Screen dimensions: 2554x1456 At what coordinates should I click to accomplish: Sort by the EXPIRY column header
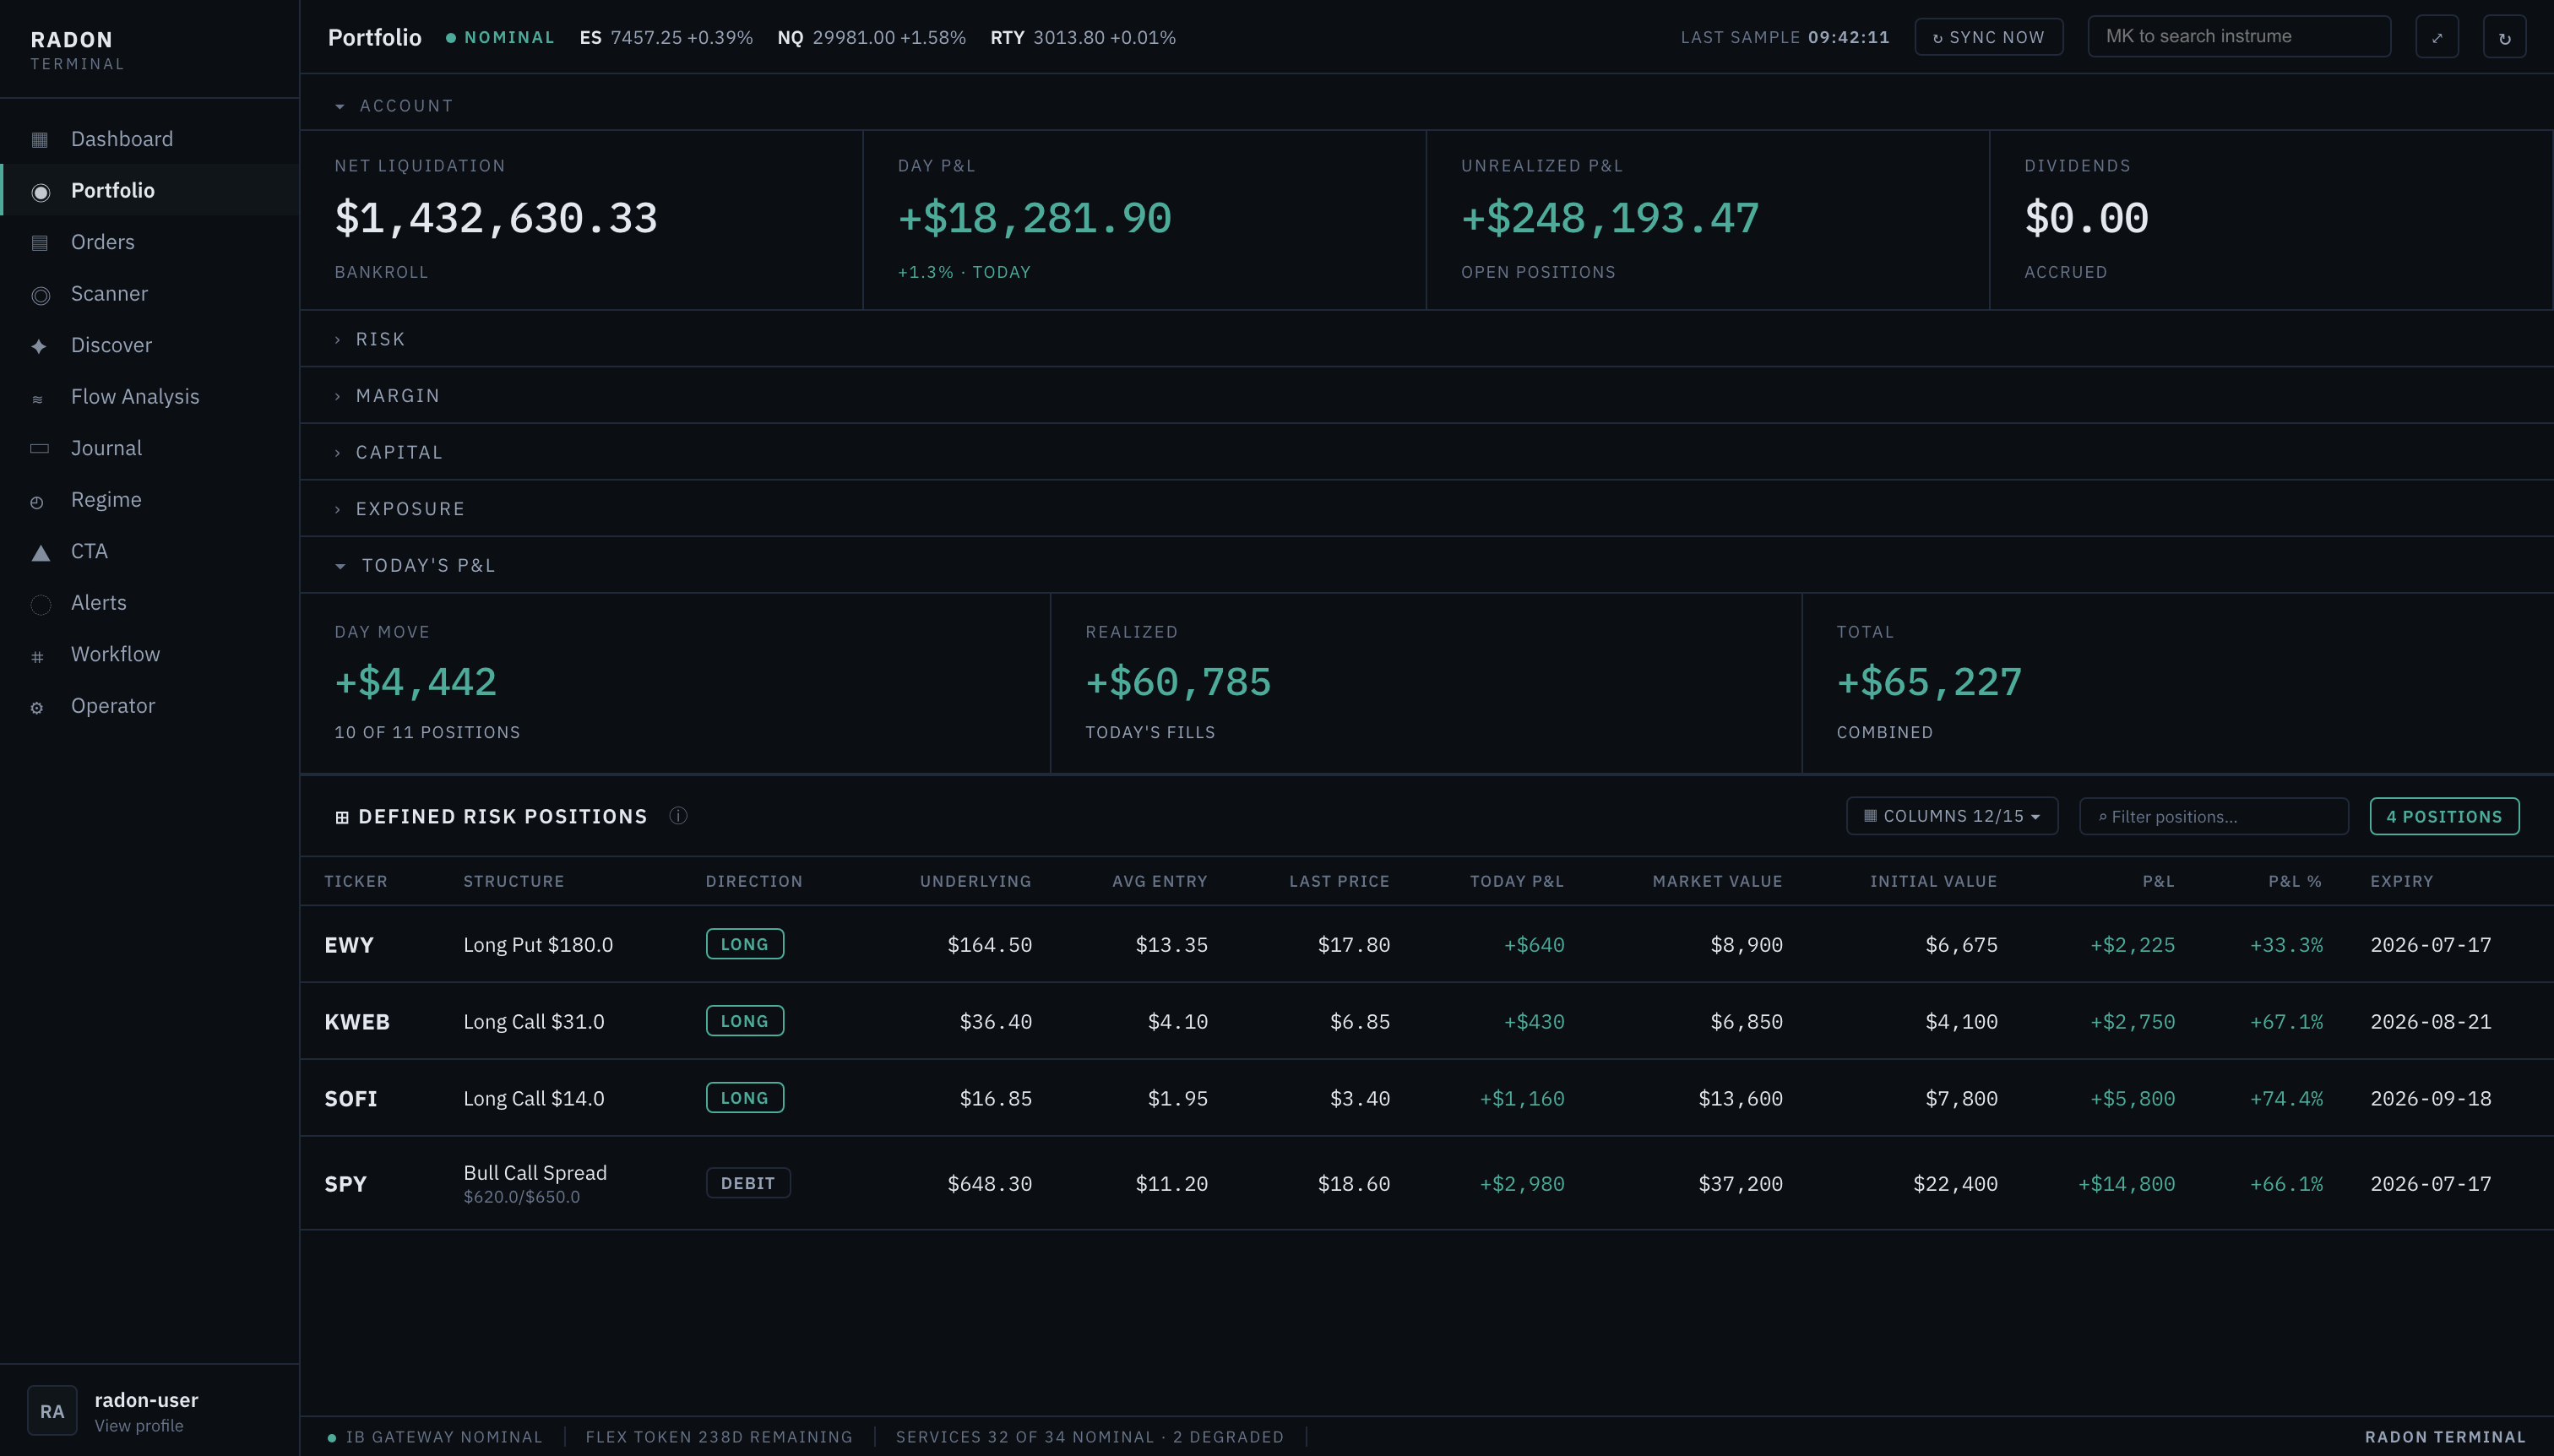point(2402,882)
